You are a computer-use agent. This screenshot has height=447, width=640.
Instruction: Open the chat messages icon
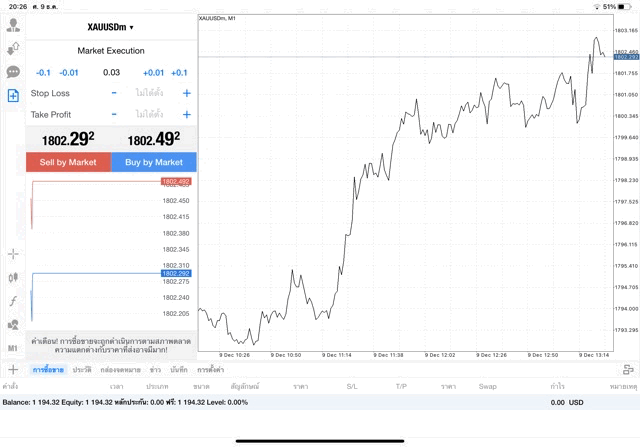pyautogui.click(x=13, y=72)
